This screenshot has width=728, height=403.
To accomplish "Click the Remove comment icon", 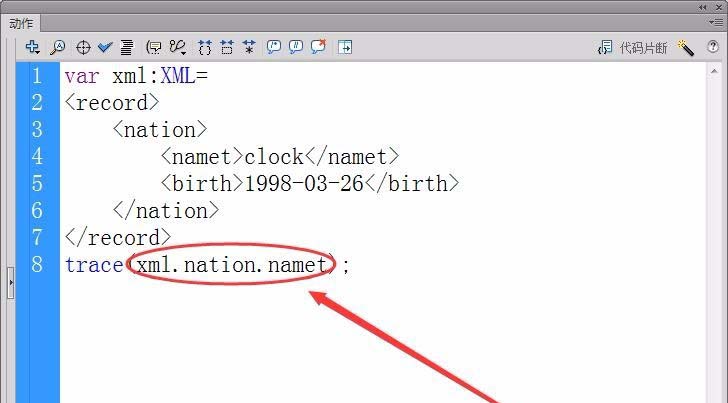I will [318, 46].
